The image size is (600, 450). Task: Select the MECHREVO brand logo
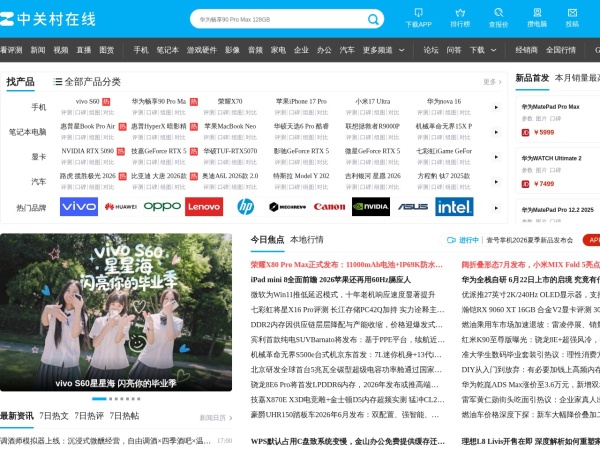coord(287,207)
